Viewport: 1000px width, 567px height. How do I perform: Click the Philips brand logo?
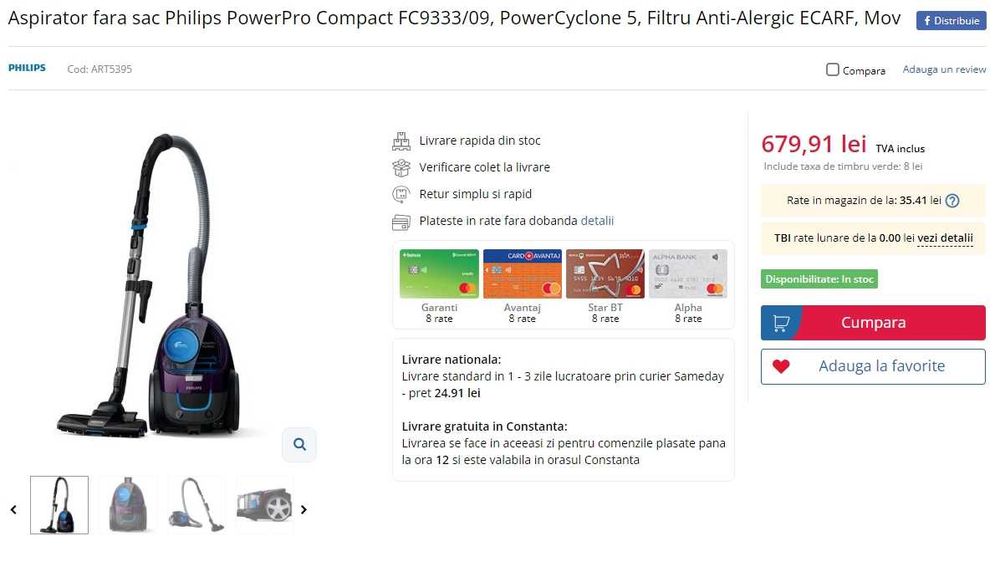tap(27, 69)
